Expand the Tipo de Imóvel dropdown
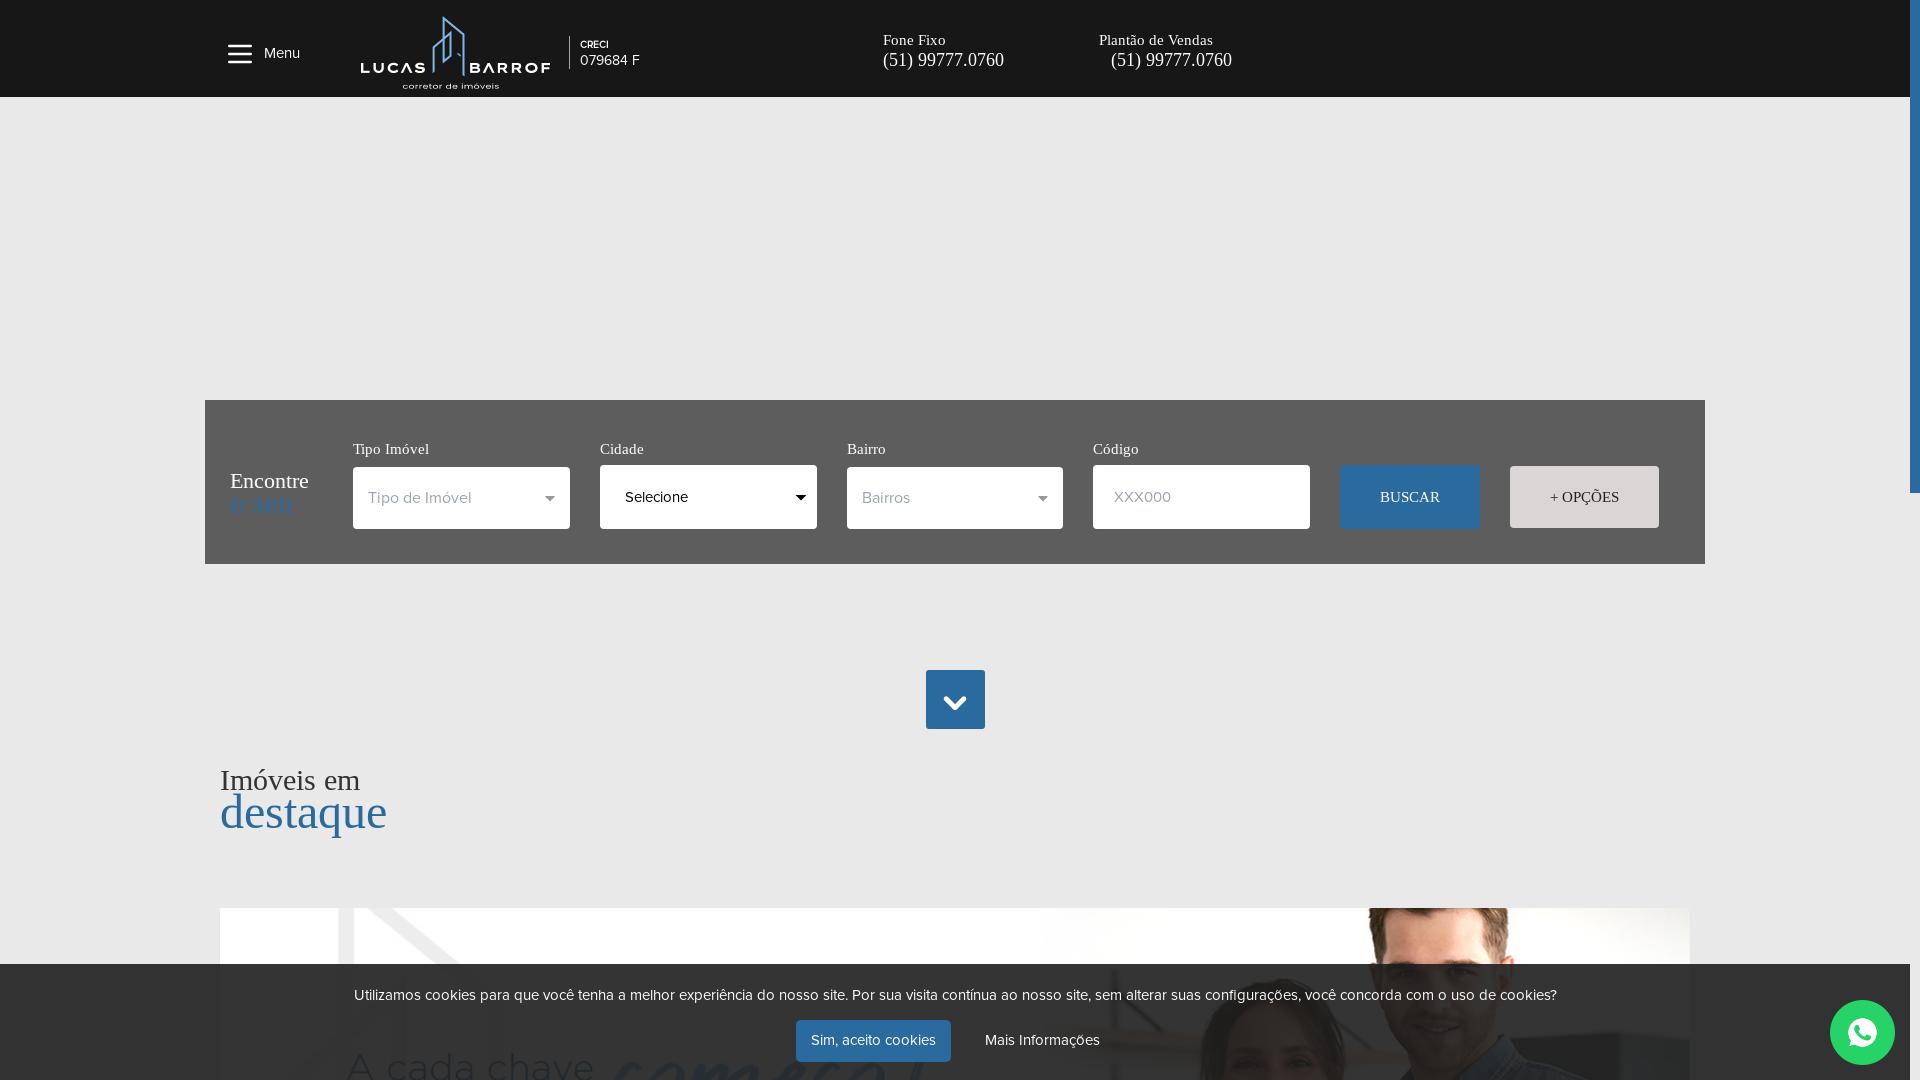This screenshot has height=1080, width=1920. pos(461,498)
